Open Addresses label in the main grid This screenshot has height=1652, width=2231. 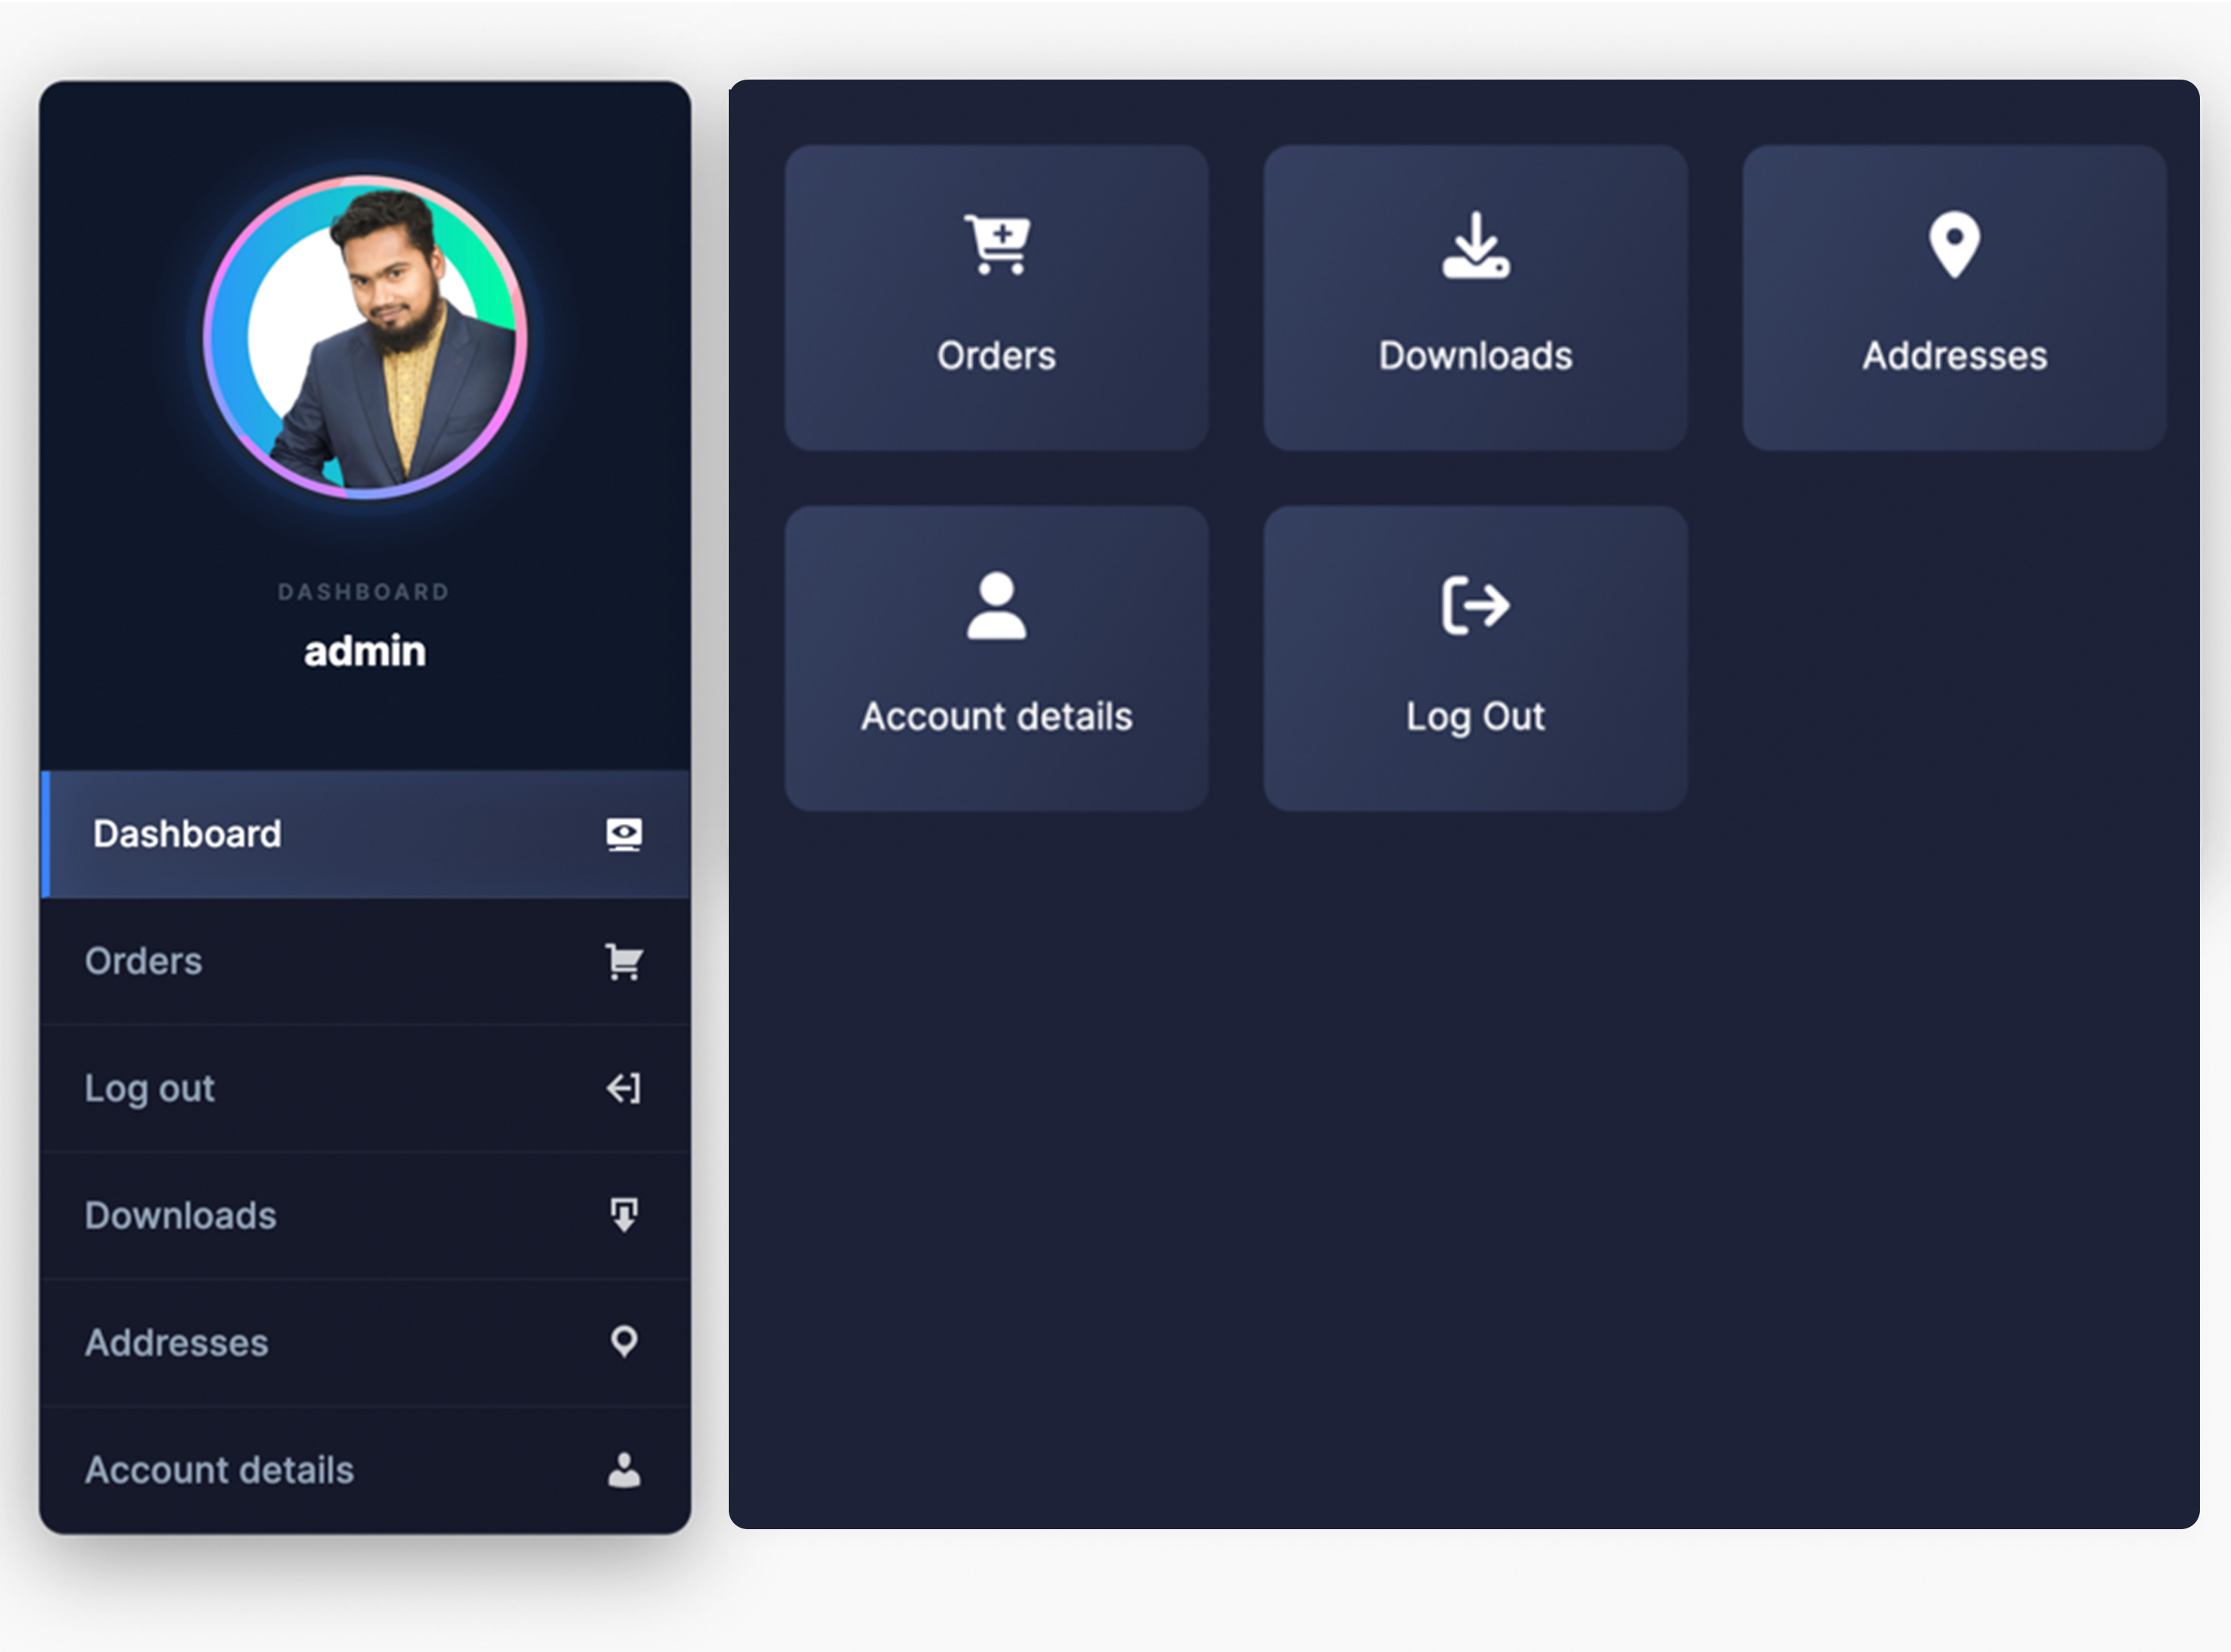tap(1954, 356)
